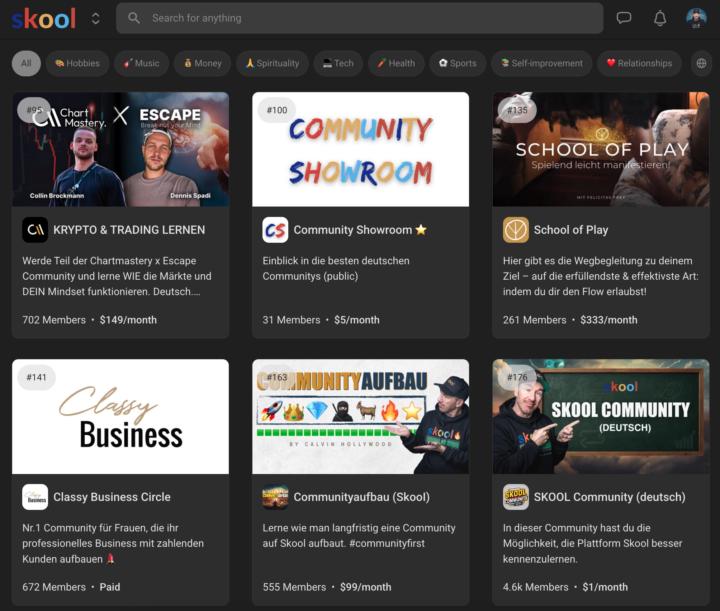Open the Community Showroom cover image
The width and height of the screenshot is (720, 611).
(x=360, y=149)
